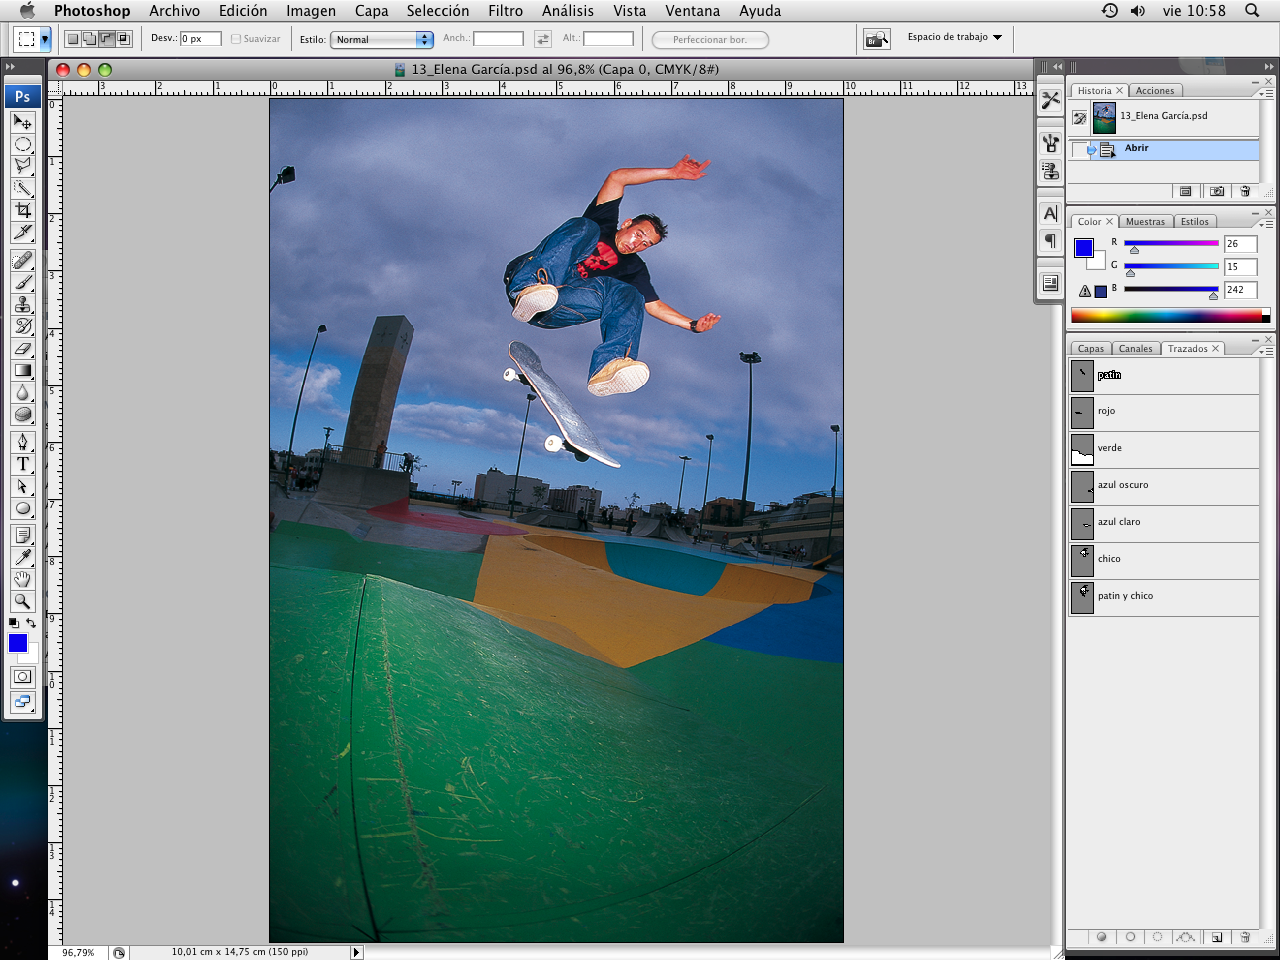
Task: Swap foreground and background colors
Action: pyautogui.click(x=31, y=623)
